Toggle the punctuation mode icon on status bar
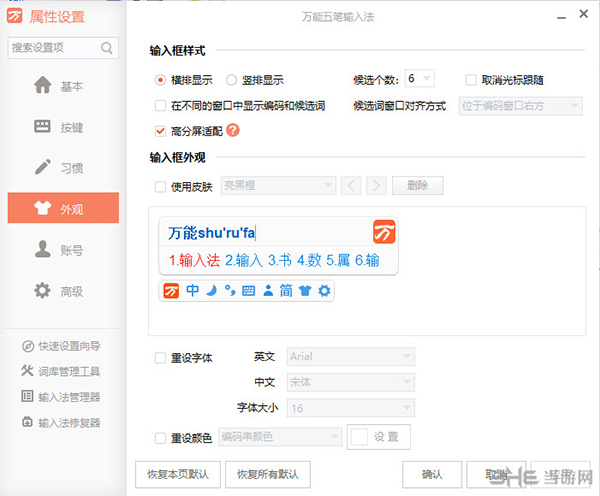Viewport: 600px width, 496px height. [230, 291]
